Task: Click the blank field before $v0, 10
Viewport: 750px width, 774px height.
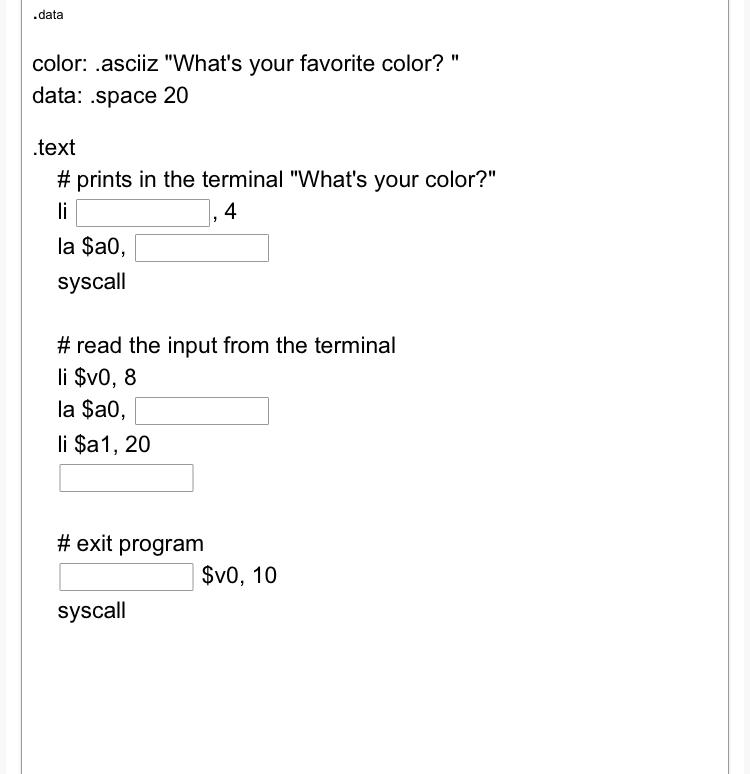Action: [126, 577]
